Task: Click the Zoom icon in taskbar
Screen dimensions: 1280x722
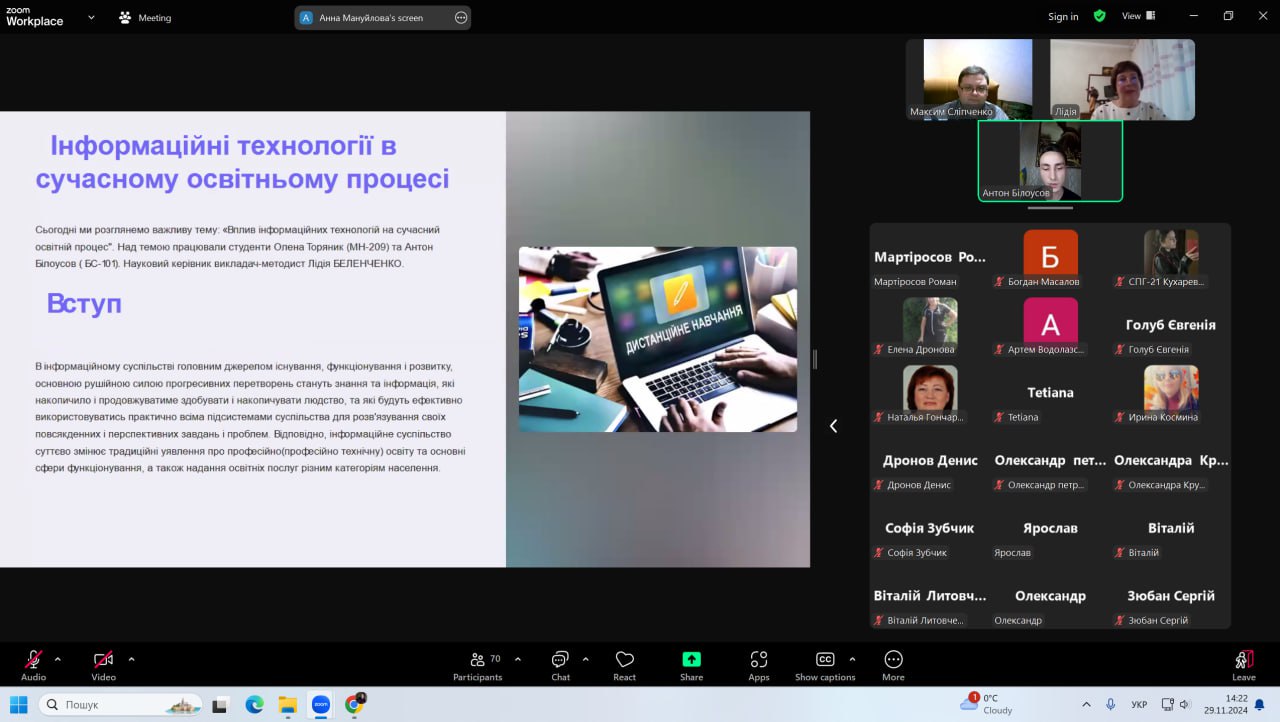Action: 320,704
